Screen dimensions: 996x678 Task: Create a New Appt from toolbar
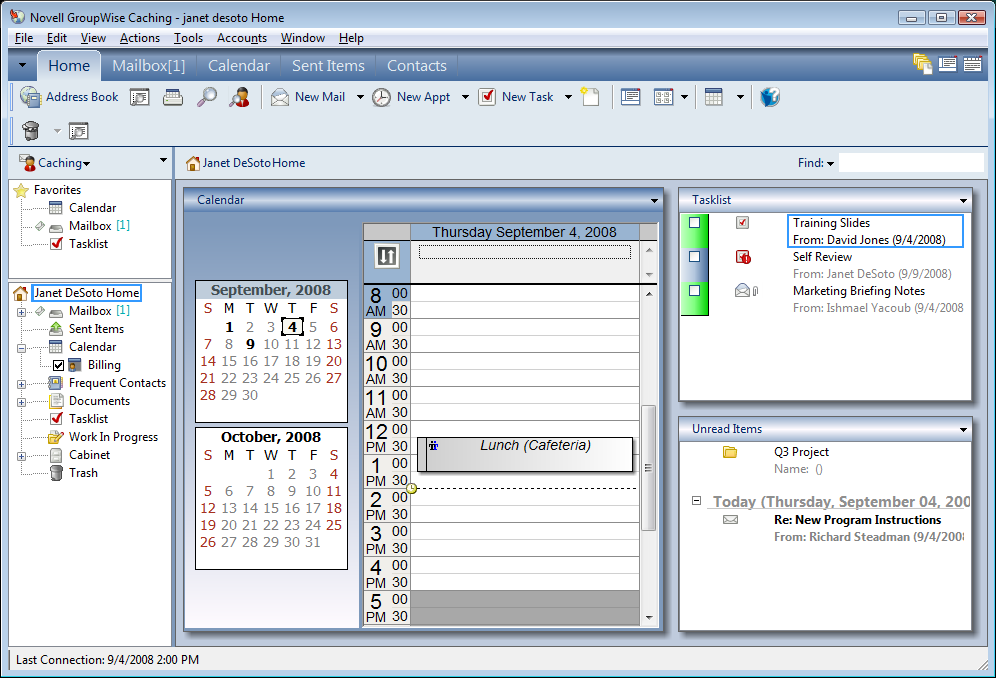click(x=412, y=97)
